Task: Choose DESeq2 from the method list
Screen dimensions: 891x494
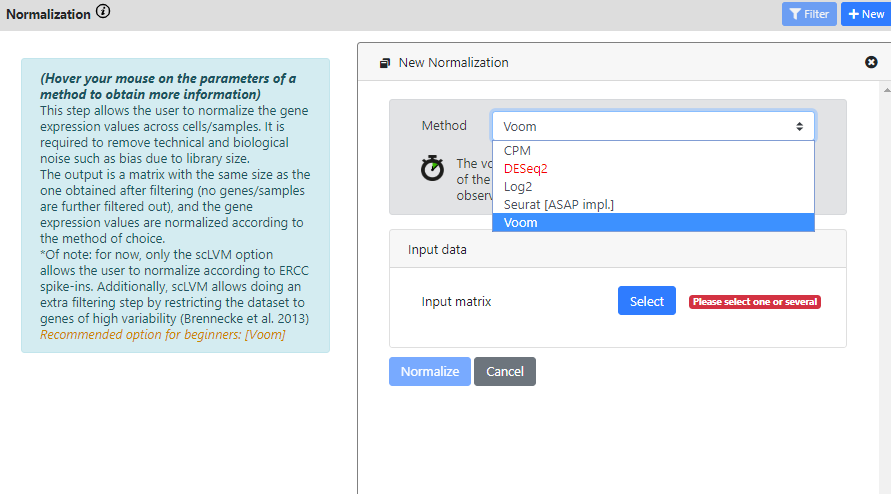Action: click(x=653, y=169)
